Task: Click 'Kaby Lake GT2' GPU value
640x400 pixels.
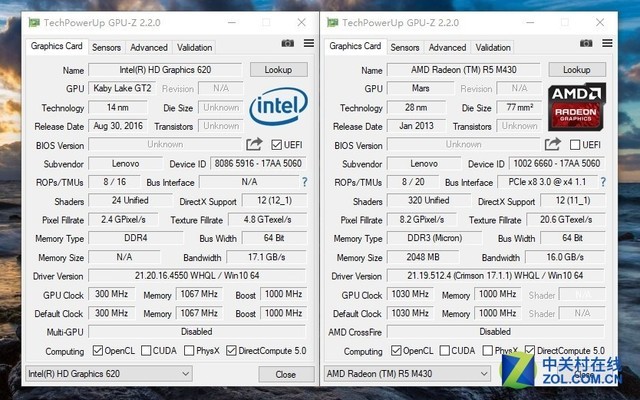Action: click(122, 88)
